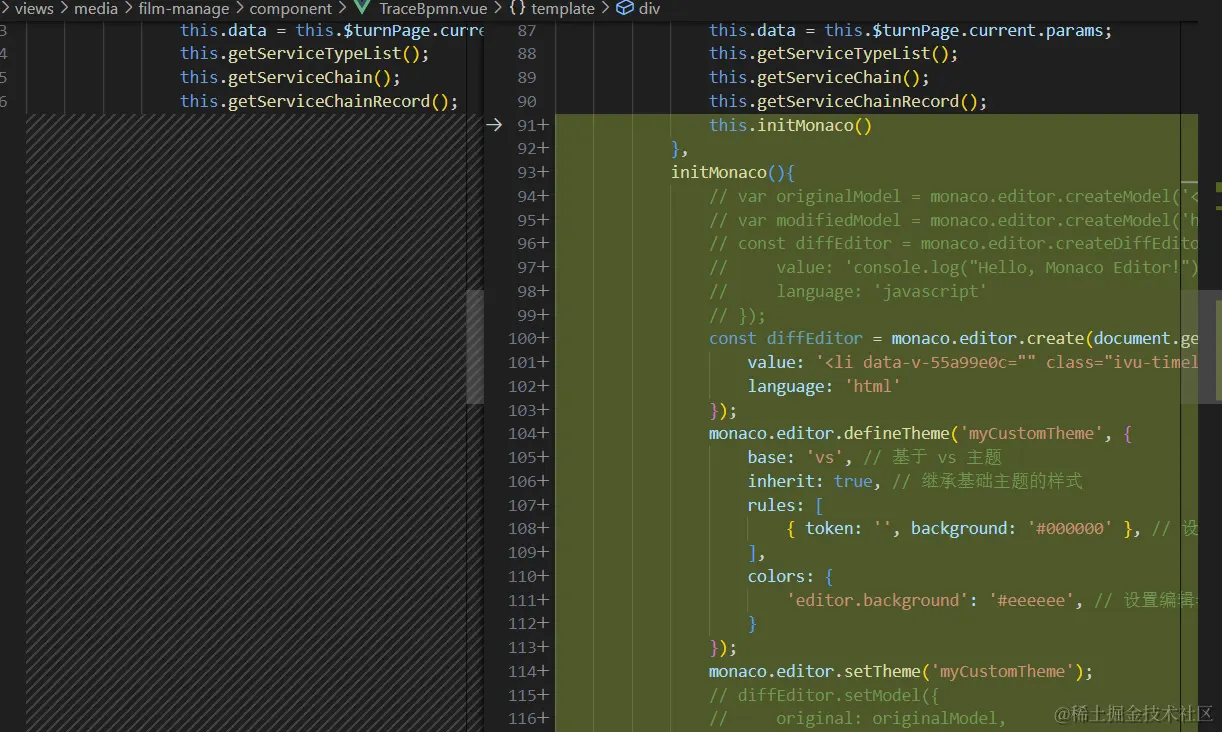
Task: Select the 'template' breadcrumb symbol
Action: point(563,9)
